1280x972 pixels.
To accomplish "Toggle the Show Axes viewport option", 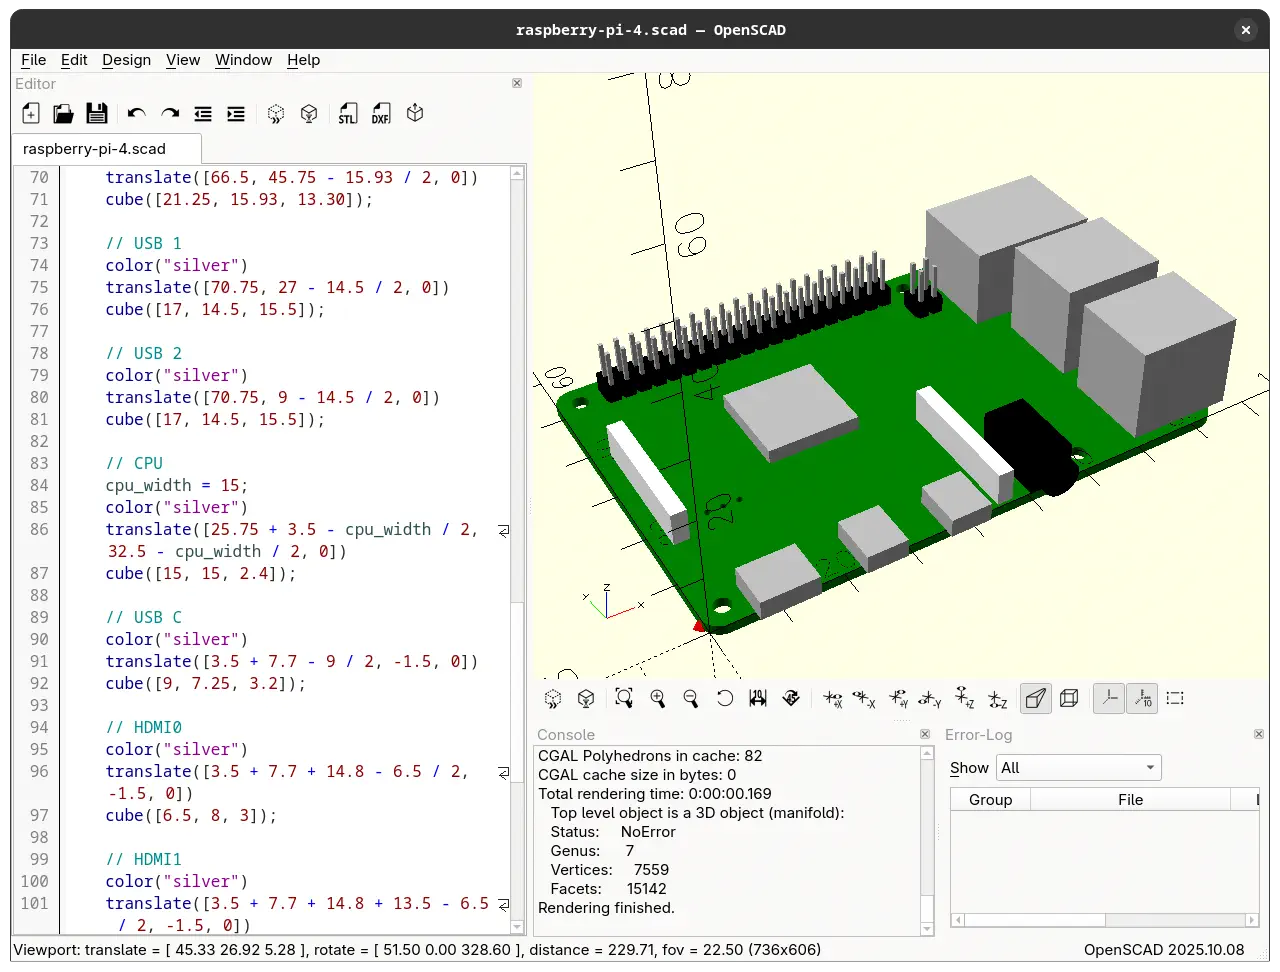I will 1109,698.
